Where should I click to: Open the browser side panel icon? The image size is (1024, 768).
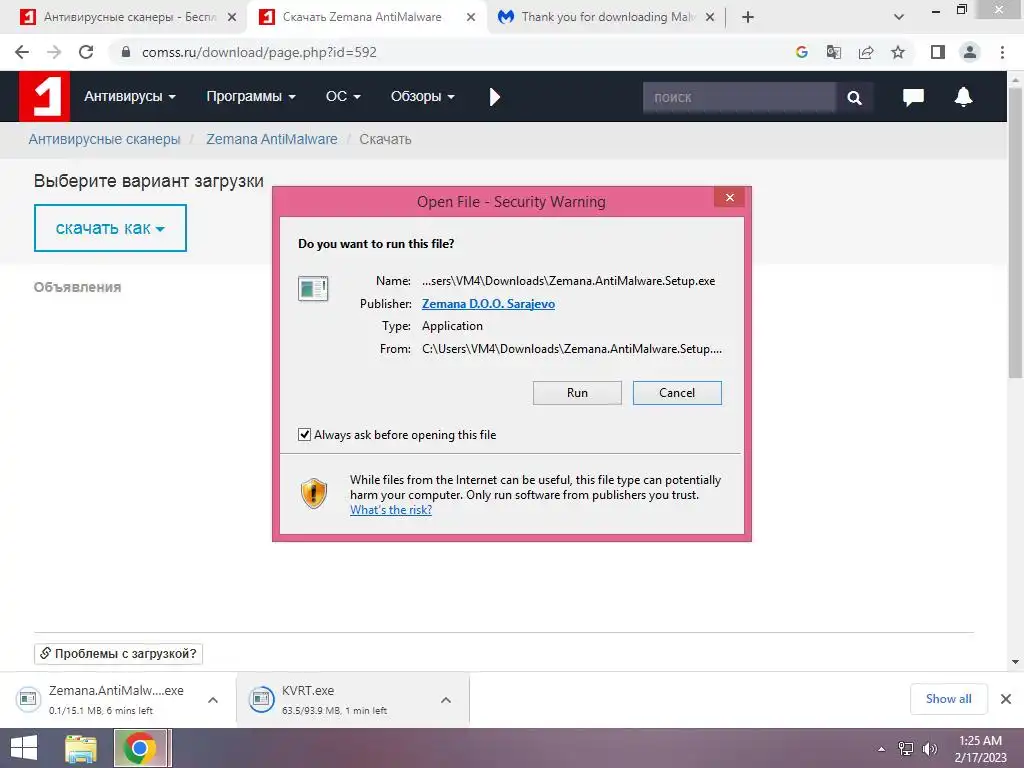tap(938, 52)
